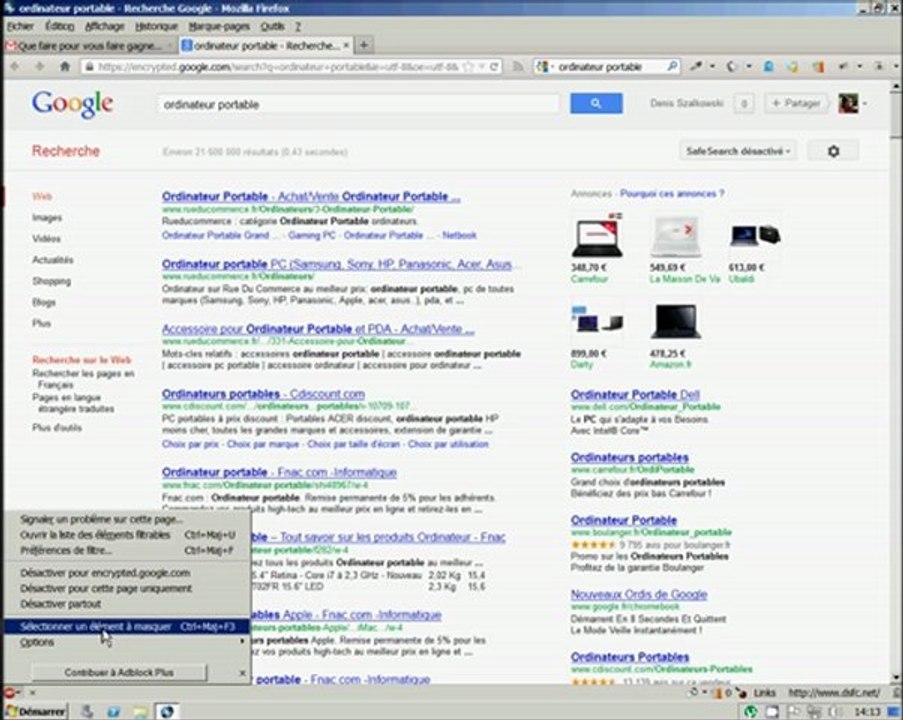Open SafeSearch désactivé dropdown
The image size is (903, 720).
(x=738, y=151)
